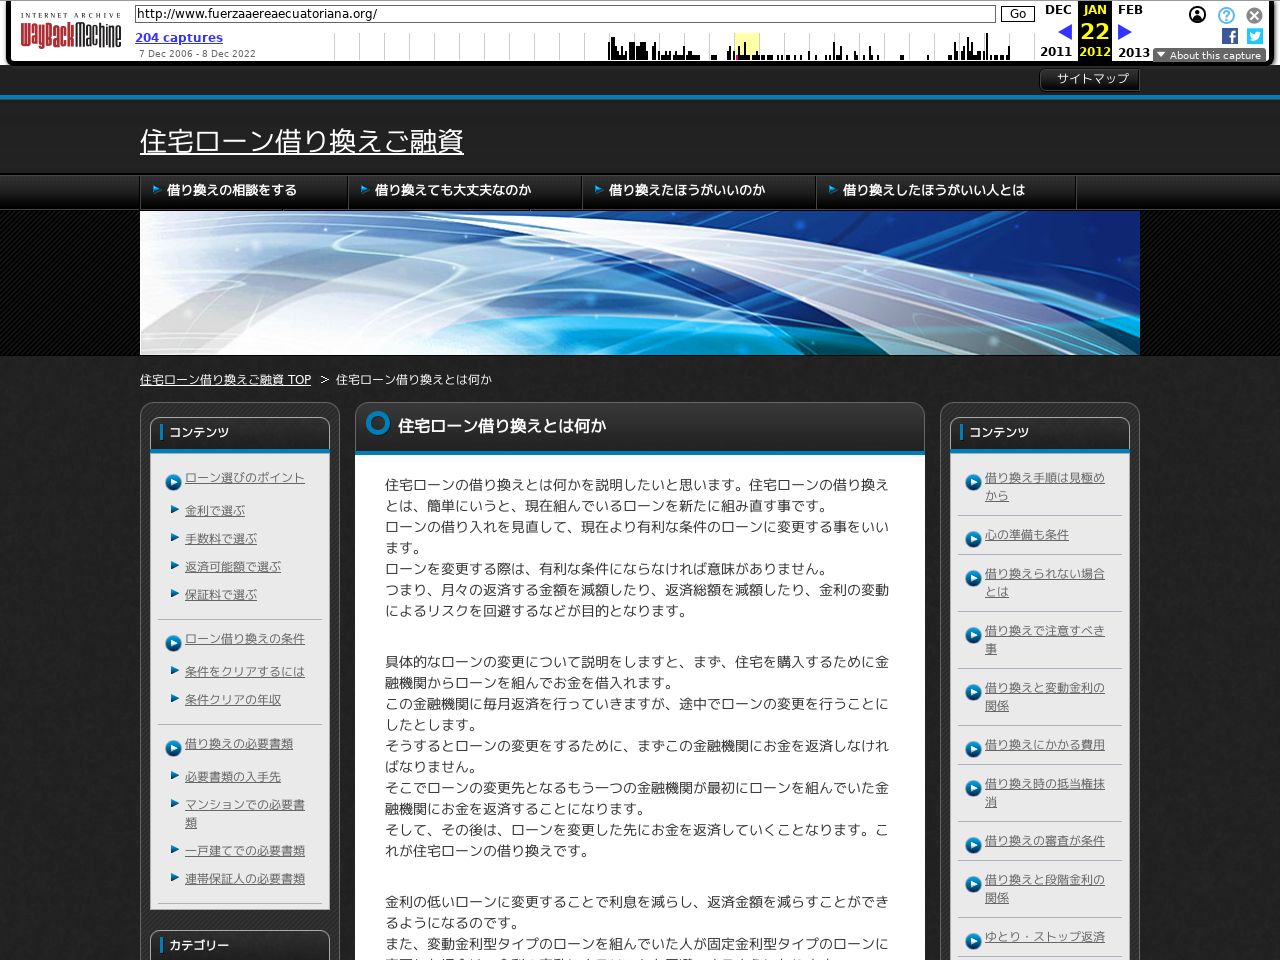Open 借り換えても大丈夫なのか menu item
1280x960 pixels.
[452, 190]
